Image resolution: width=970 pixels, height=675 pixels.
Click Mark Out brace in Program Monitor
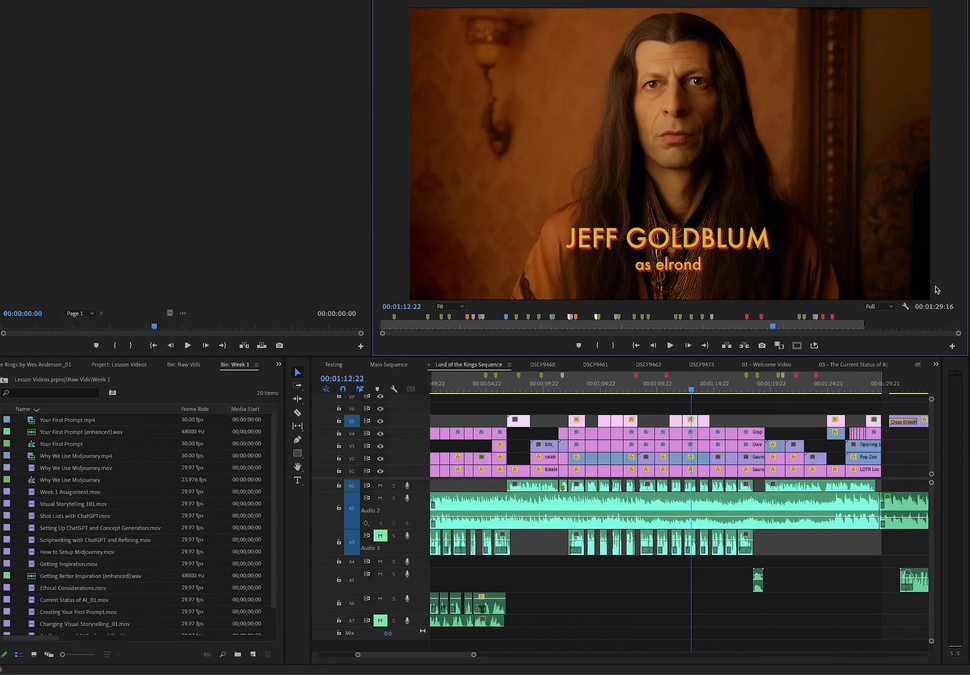(613, 345)
